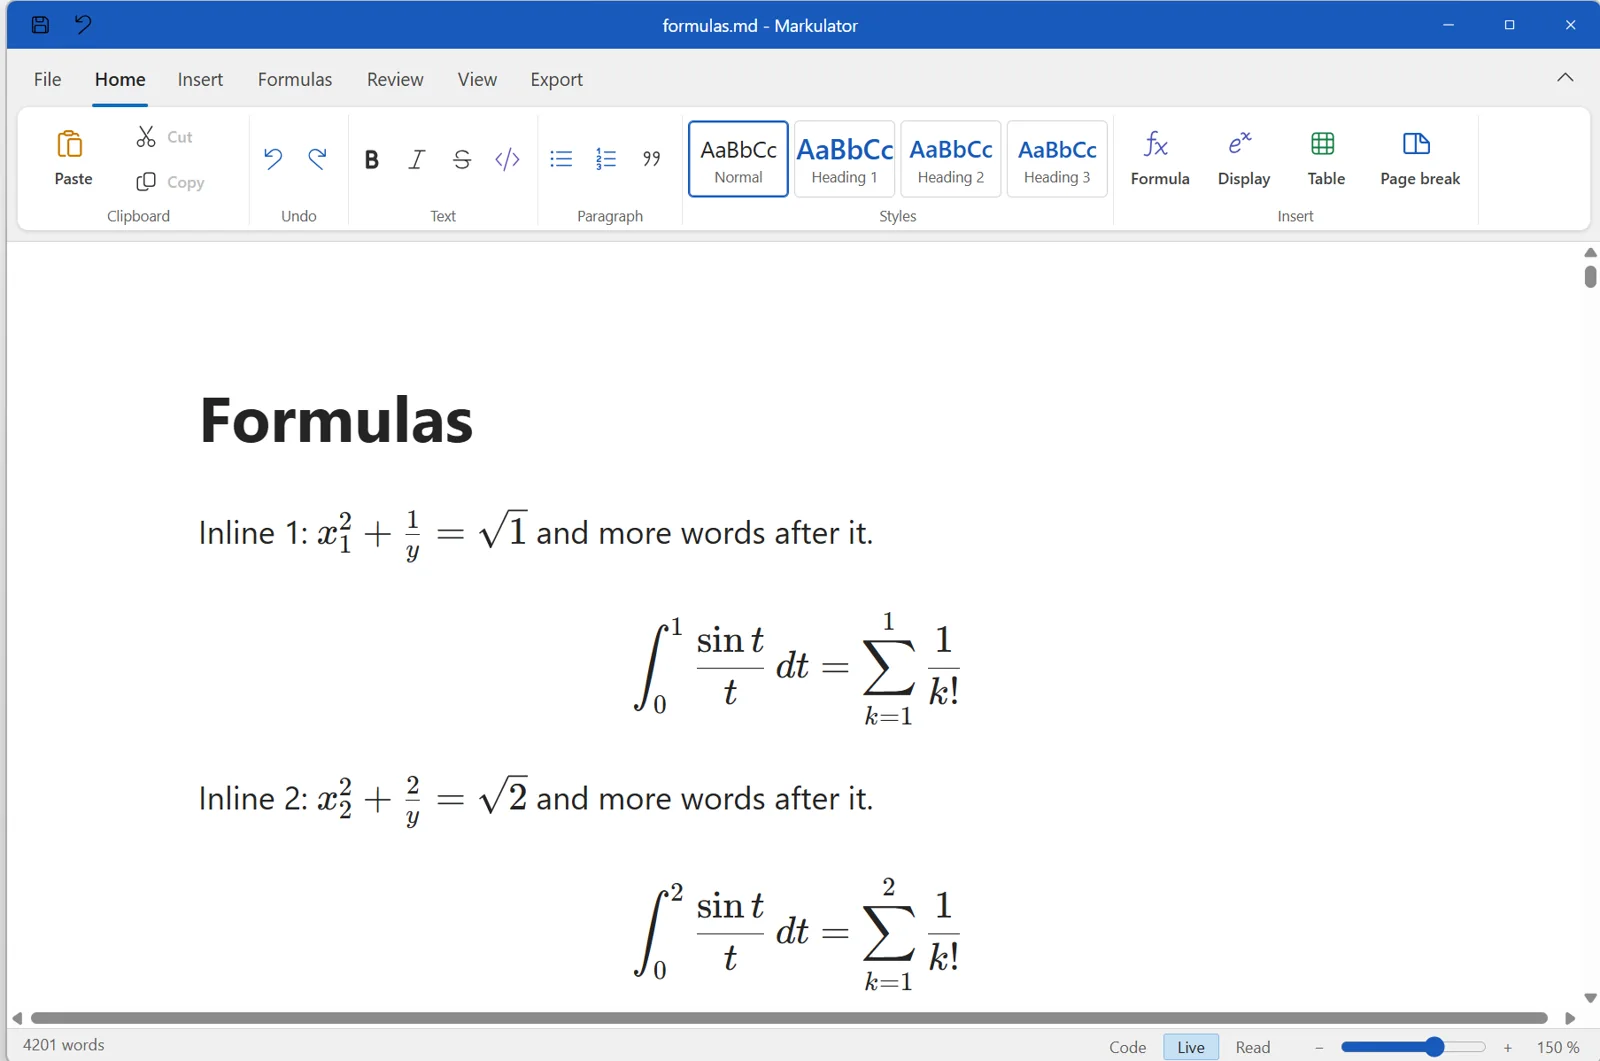Open the View tab
The height and width of the screenshot is (1061, 1600).
point(477,79)
